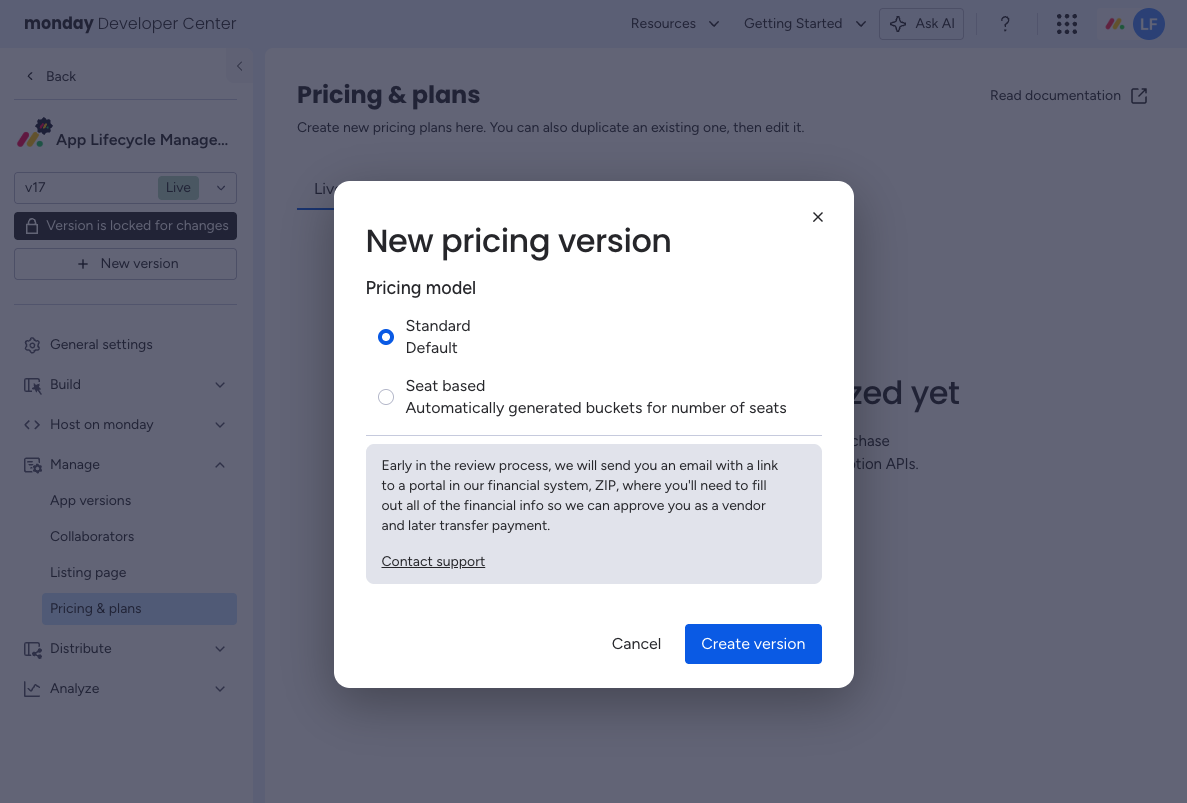Click the Contact support link

[433, 562]
